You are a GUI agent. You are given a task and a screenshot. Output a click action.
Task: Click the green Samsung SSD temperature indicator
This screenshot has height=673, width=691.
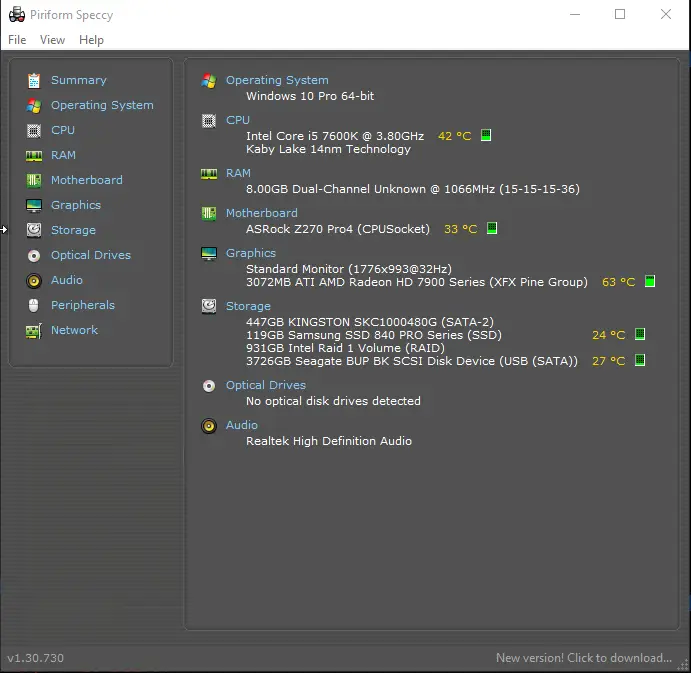click(640, 334)
